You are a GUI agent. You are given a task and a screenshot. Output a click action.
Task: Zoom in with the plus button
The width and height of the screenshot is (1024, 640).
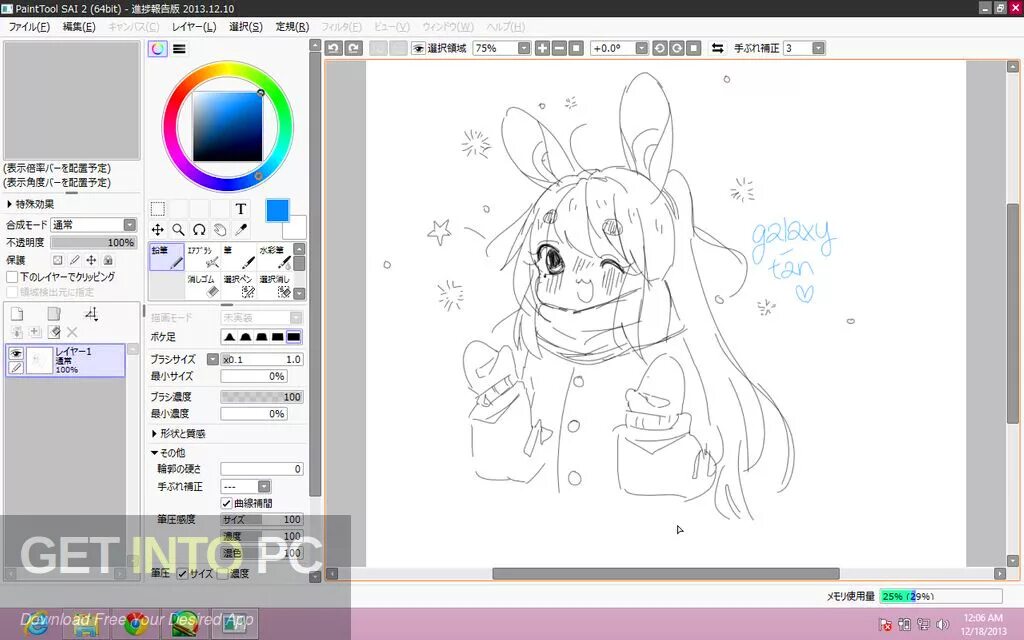pos(542,48)
